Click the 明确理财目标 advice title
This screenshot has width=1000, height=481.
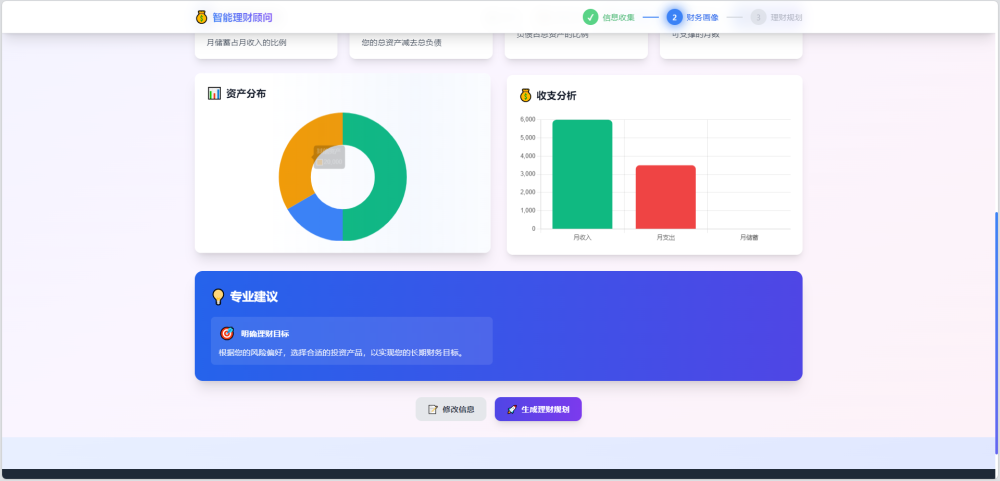click(x=265, y=334)
